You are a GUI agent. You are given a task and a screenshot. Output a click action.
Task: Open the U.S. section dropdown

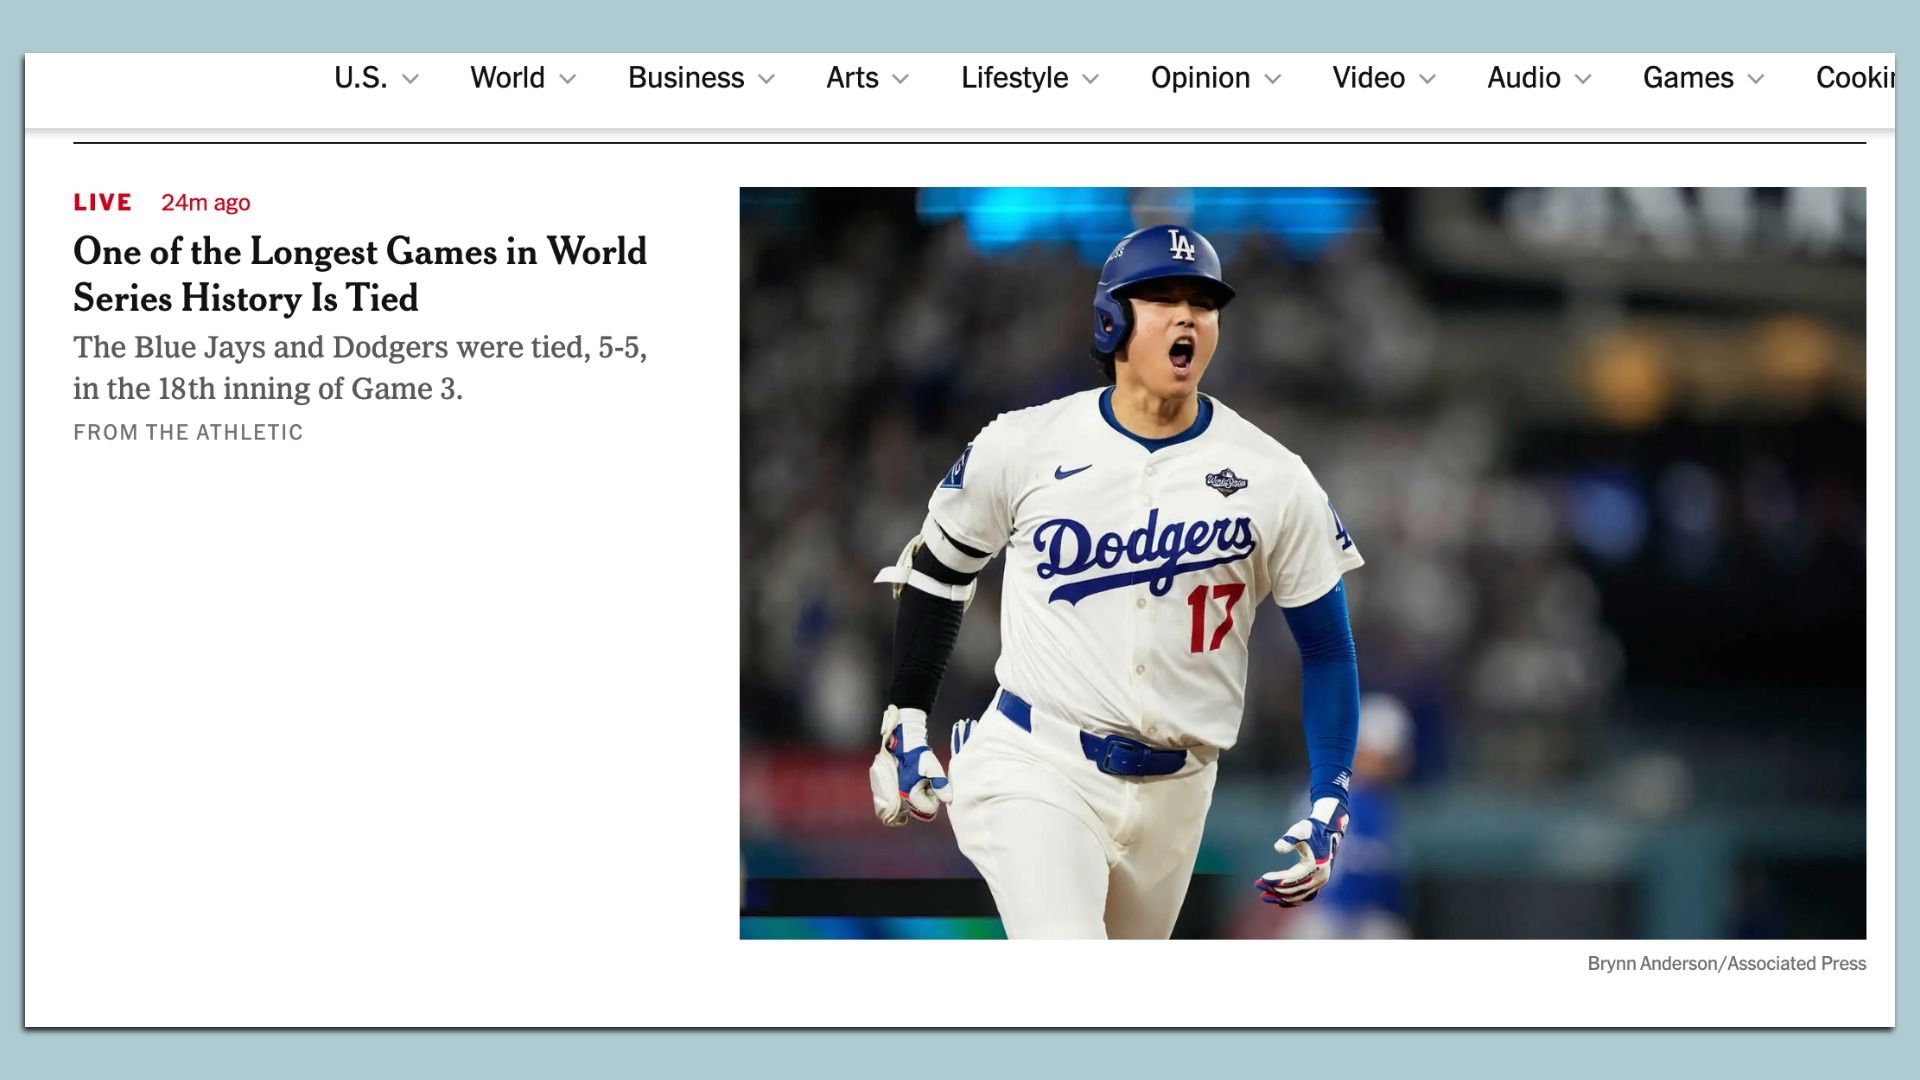point(411,78)
